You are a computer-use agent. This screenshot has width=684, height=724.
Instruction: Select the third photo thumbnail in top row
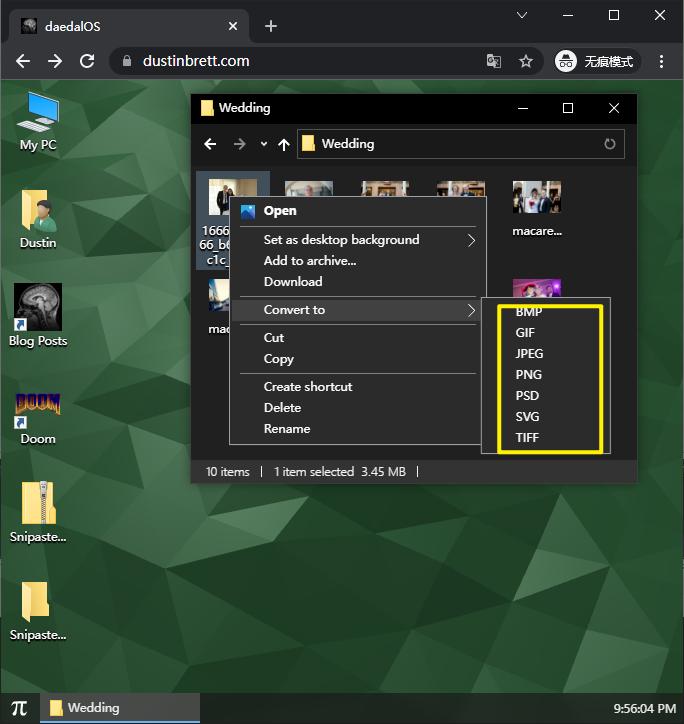click(385, 188)
